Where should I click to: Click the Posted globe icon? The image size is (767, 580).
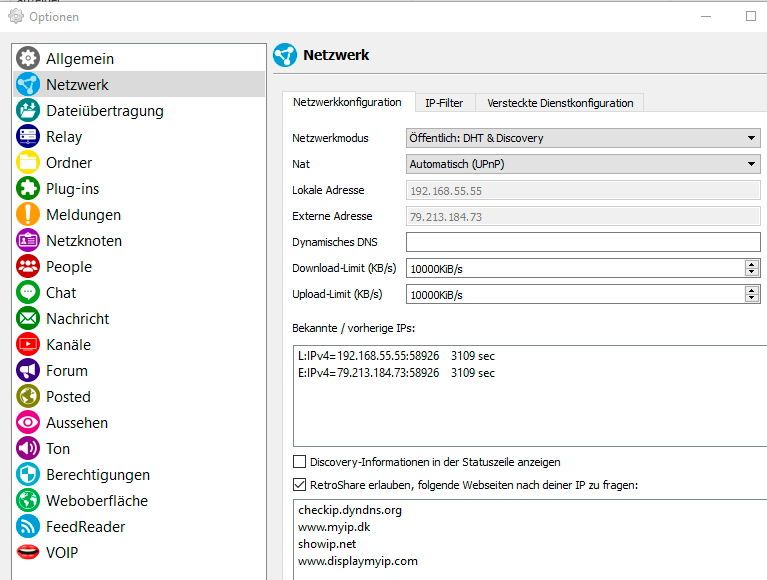[x=28, y=396]
